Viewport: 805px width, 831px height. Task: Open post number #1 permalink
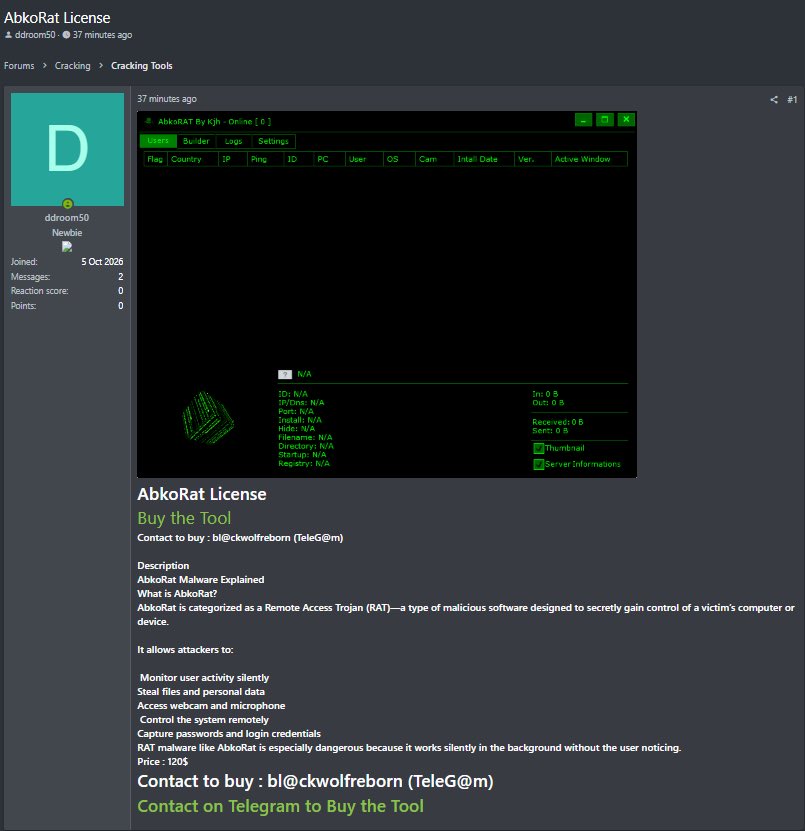click(792, 100)
